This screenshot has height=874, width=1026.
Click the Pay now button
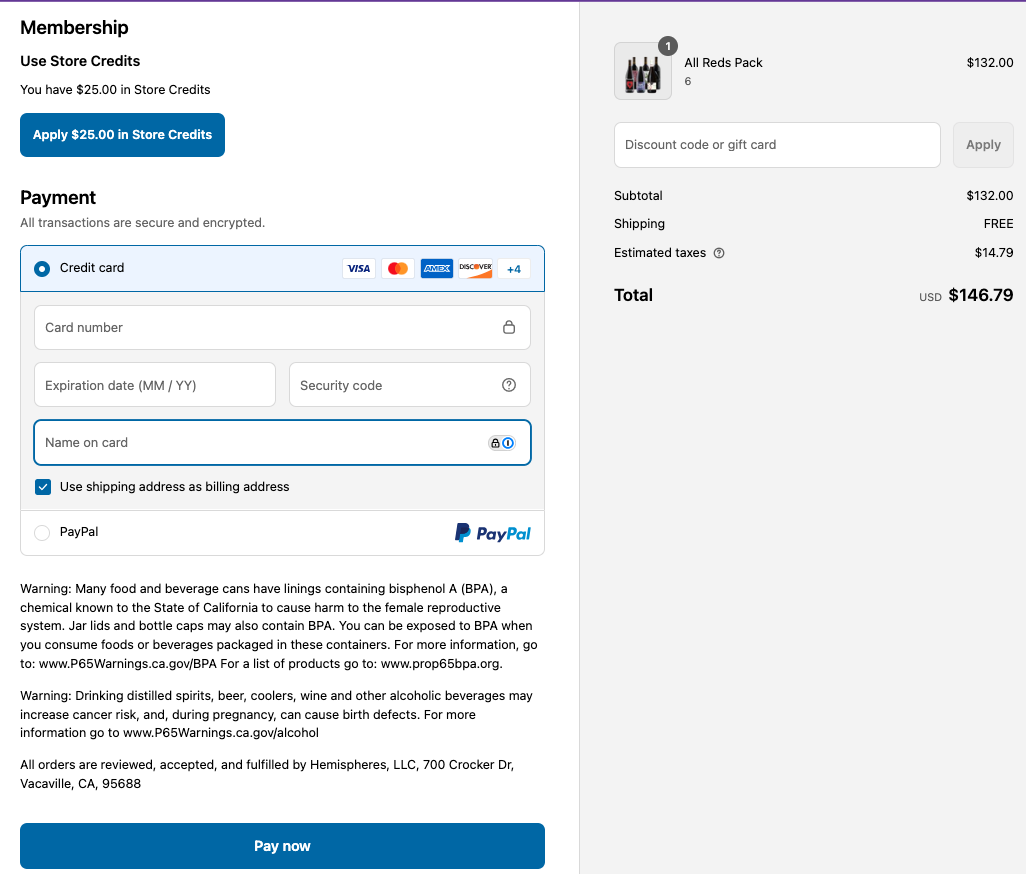coord(283,846)
